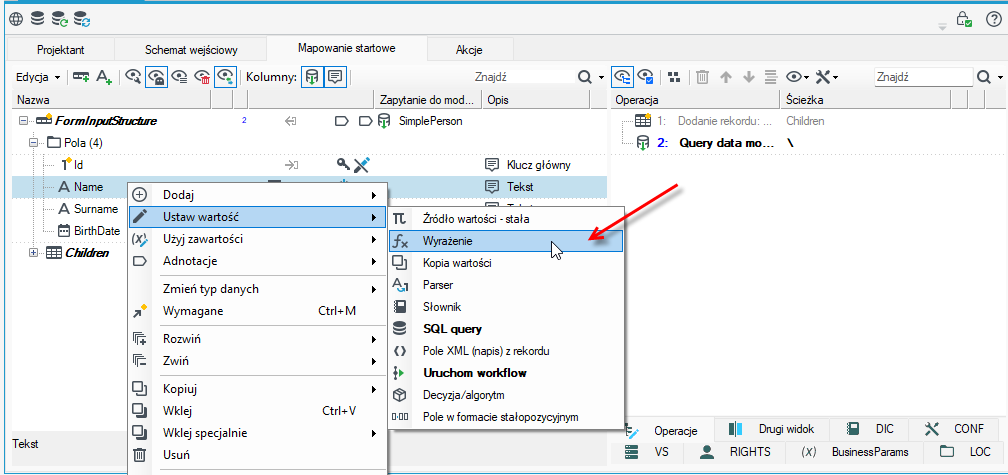
Task: Switch to the Drugi widok bottom tab
Action: [x=772, y=429]
